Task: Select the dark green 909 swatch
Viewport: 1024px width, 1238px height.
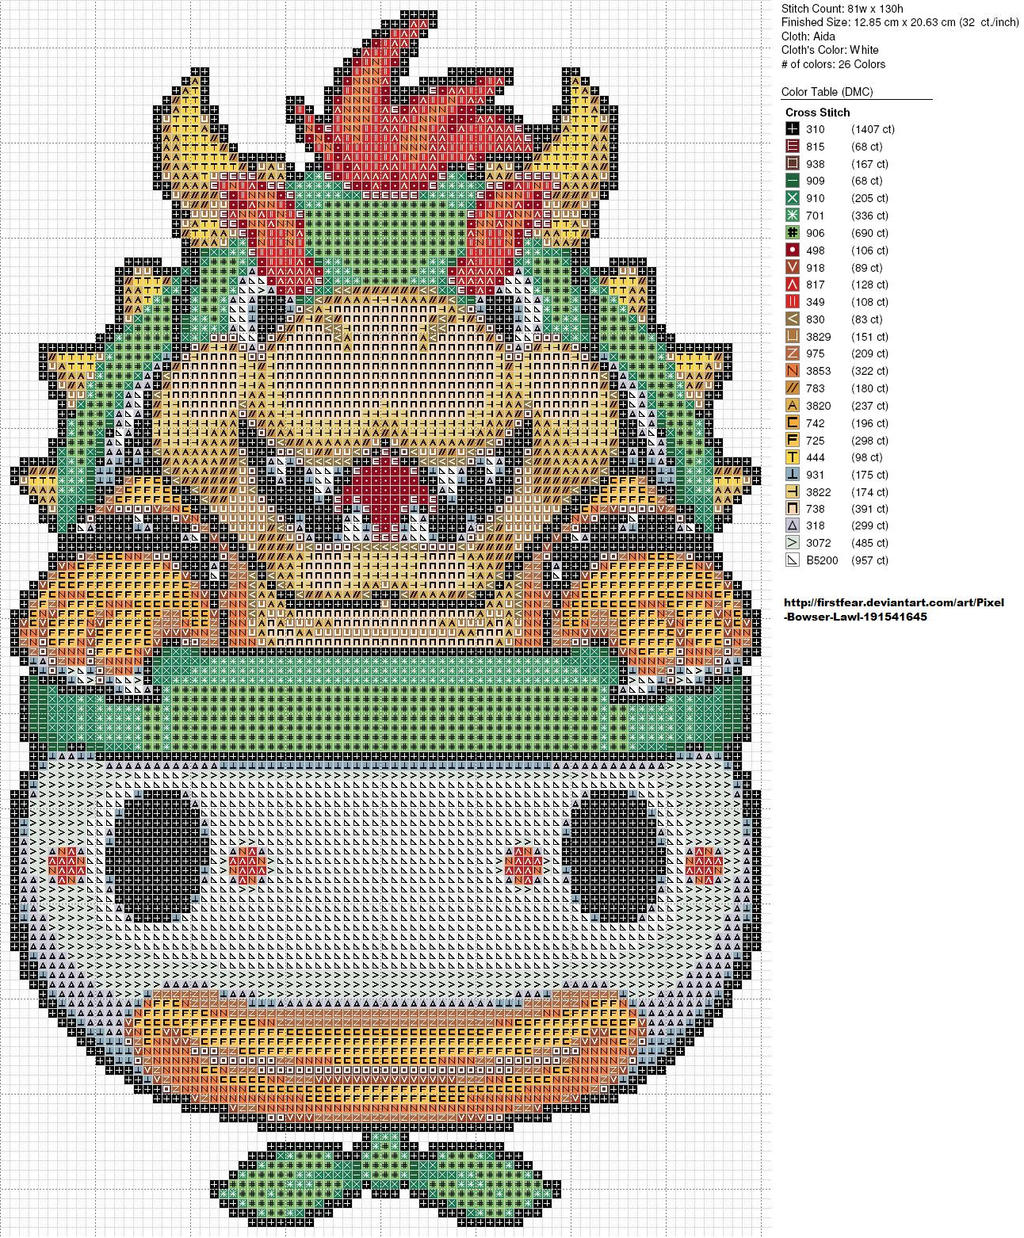Action: 792,181
